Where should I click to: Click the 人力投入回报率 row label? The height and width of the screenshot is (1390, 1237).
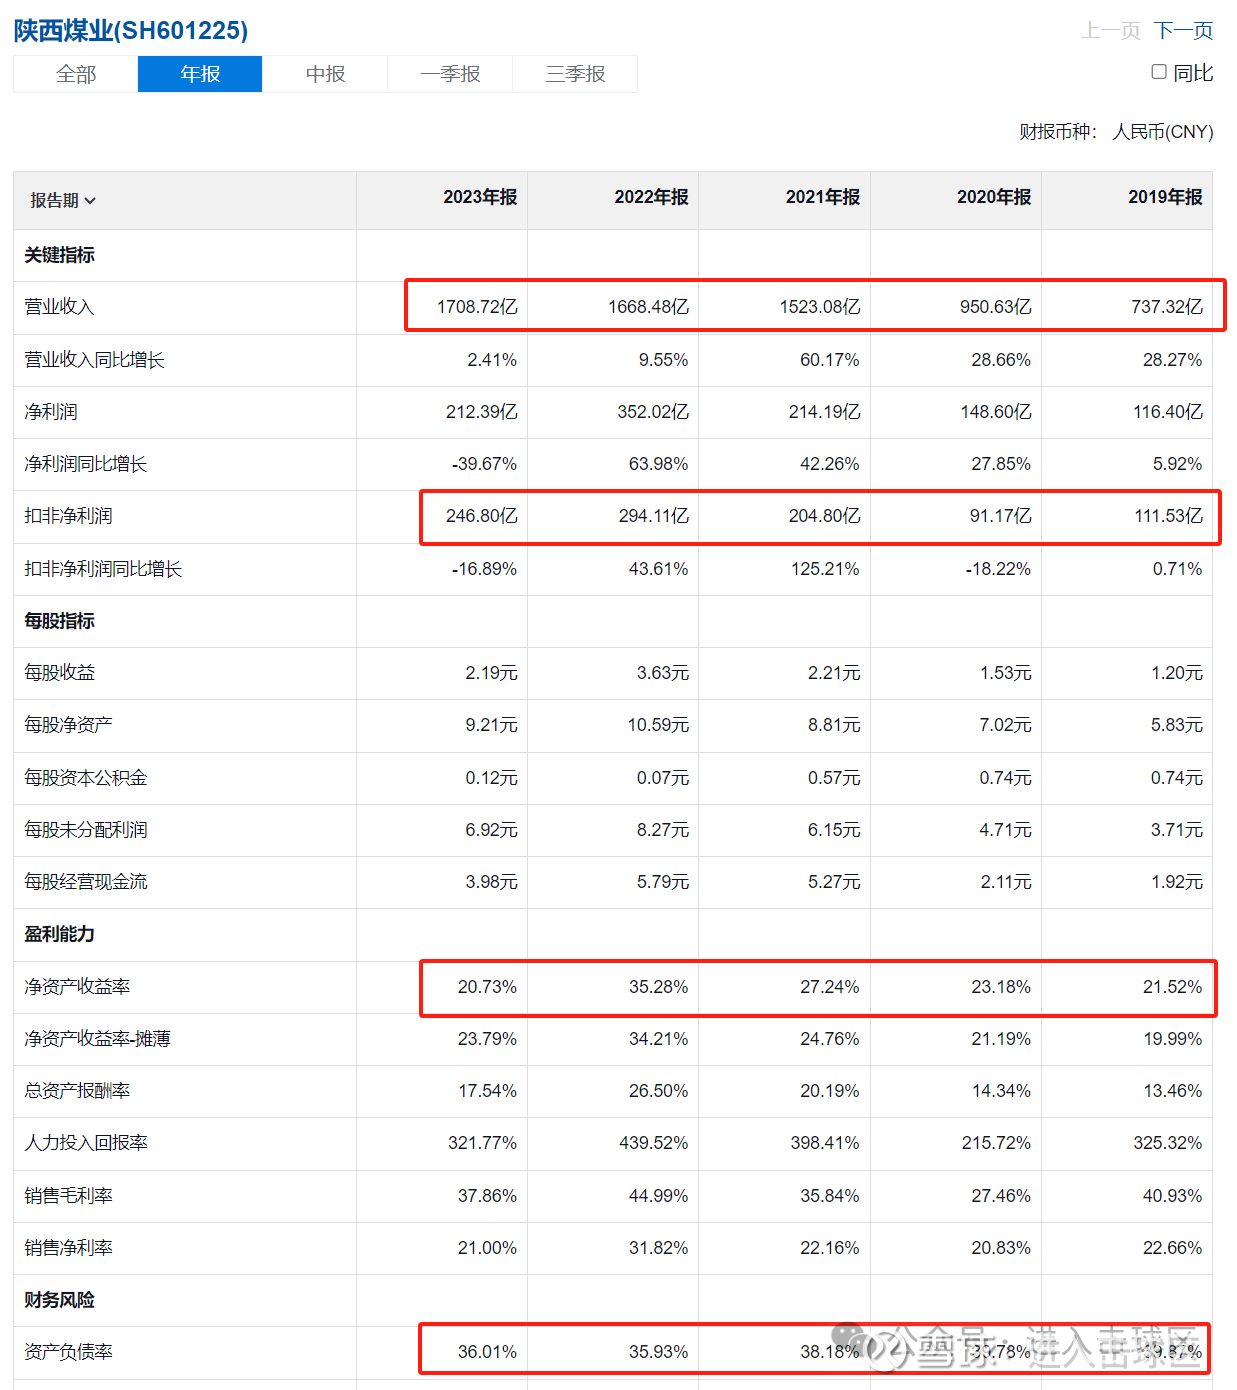coord(86,1143)
